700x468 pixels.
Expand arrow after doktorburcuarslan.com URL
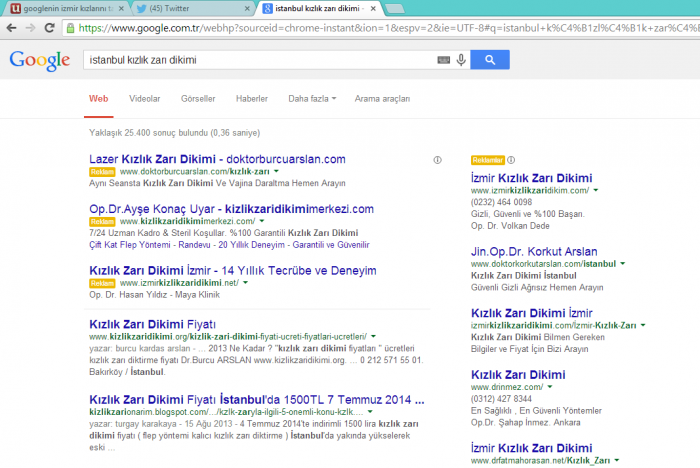[276, 171]
